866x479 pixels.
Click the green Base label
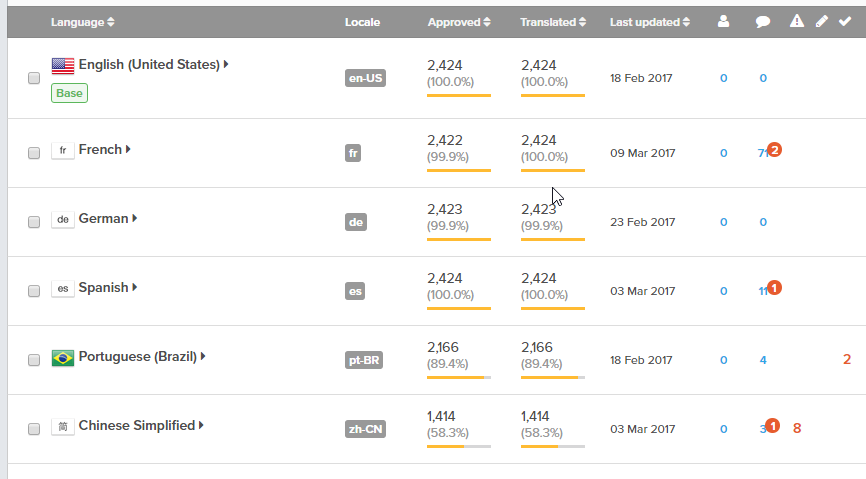[x=70, y=93]
